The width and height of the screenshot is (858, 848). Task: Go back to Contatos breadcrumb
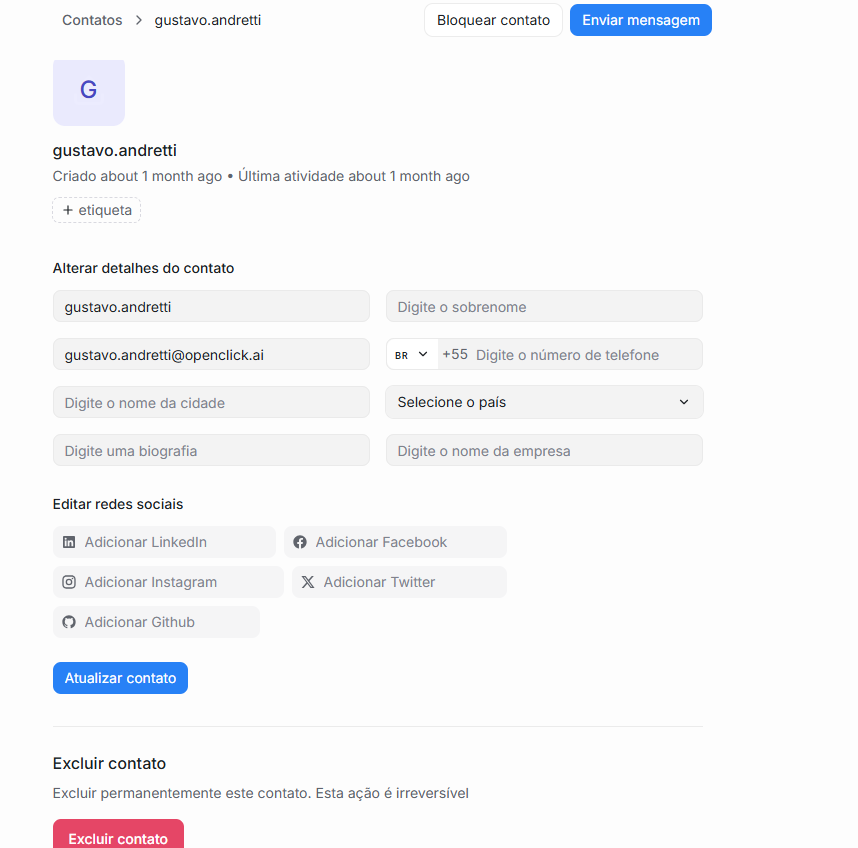point(92,20)
